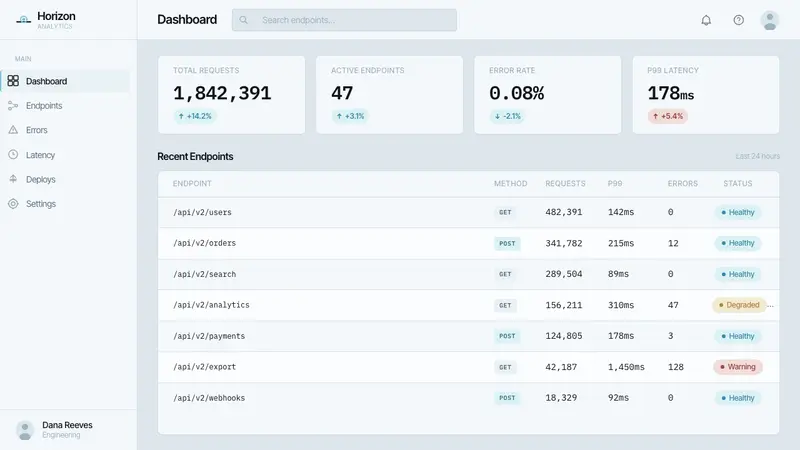Screen dimensions: 800x450
Task: Click the GET badge for /api/v2/export
Action: coord(505,367)
